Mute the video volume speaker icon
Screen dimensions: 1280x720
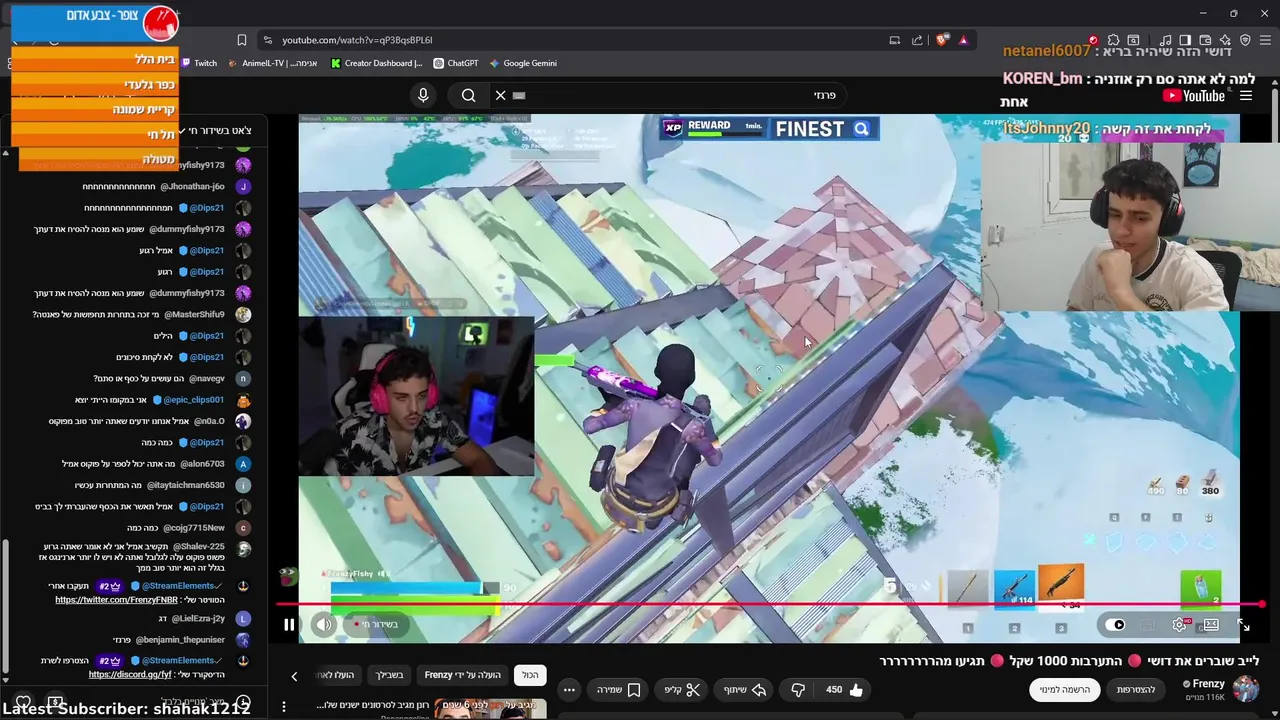(324, 625)
